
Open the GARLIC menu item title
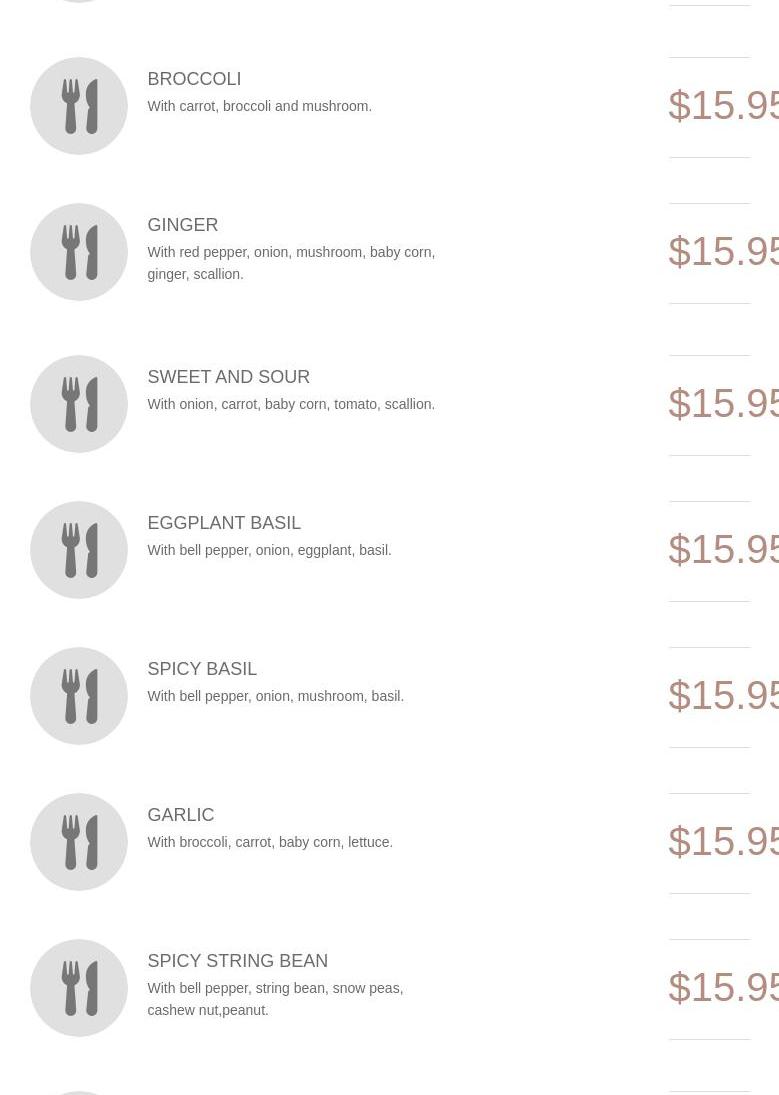pos(181,815)
